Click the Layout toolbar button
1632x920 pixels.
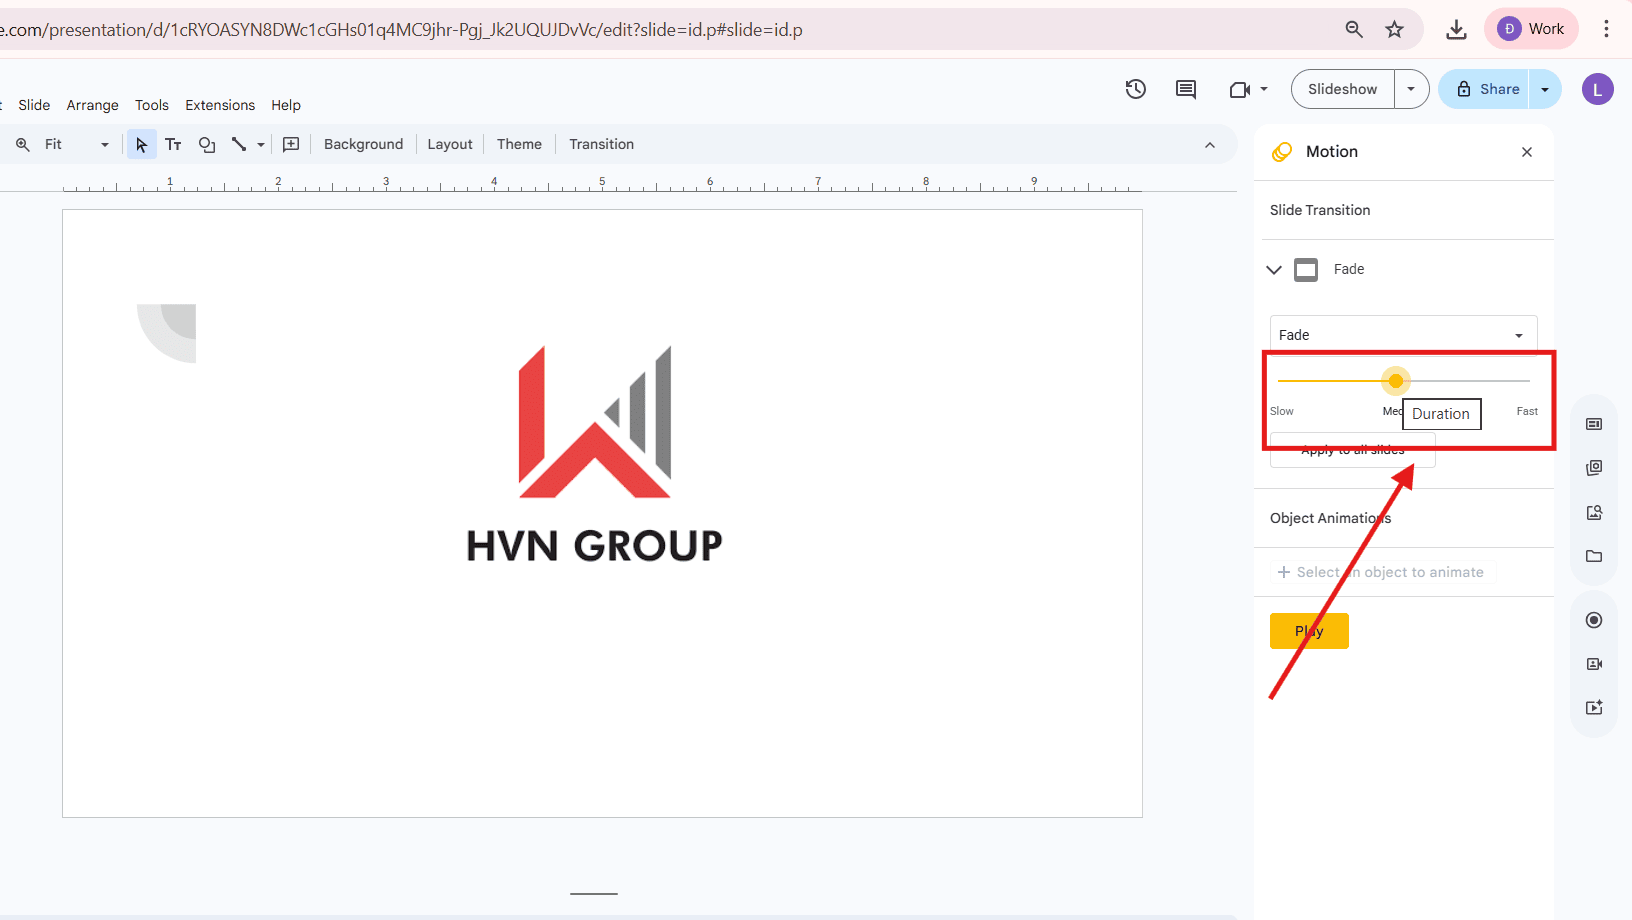tap(450, 145)
